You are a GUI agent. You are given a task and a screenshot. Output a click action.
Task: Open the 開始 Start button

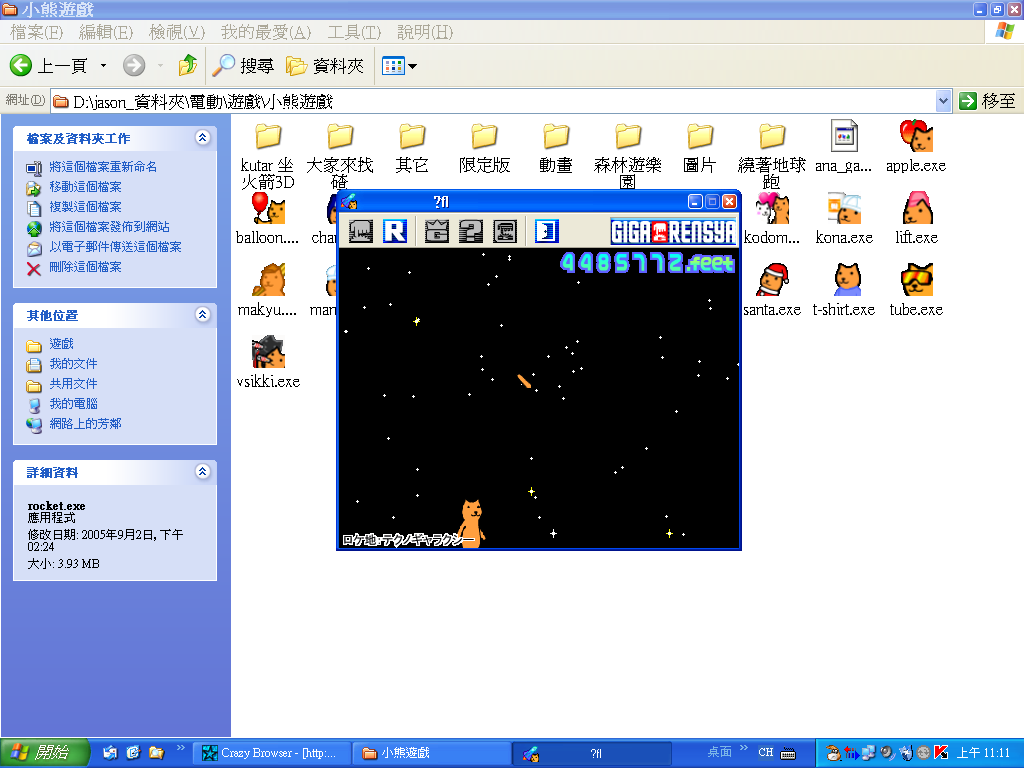coord(44,753)
